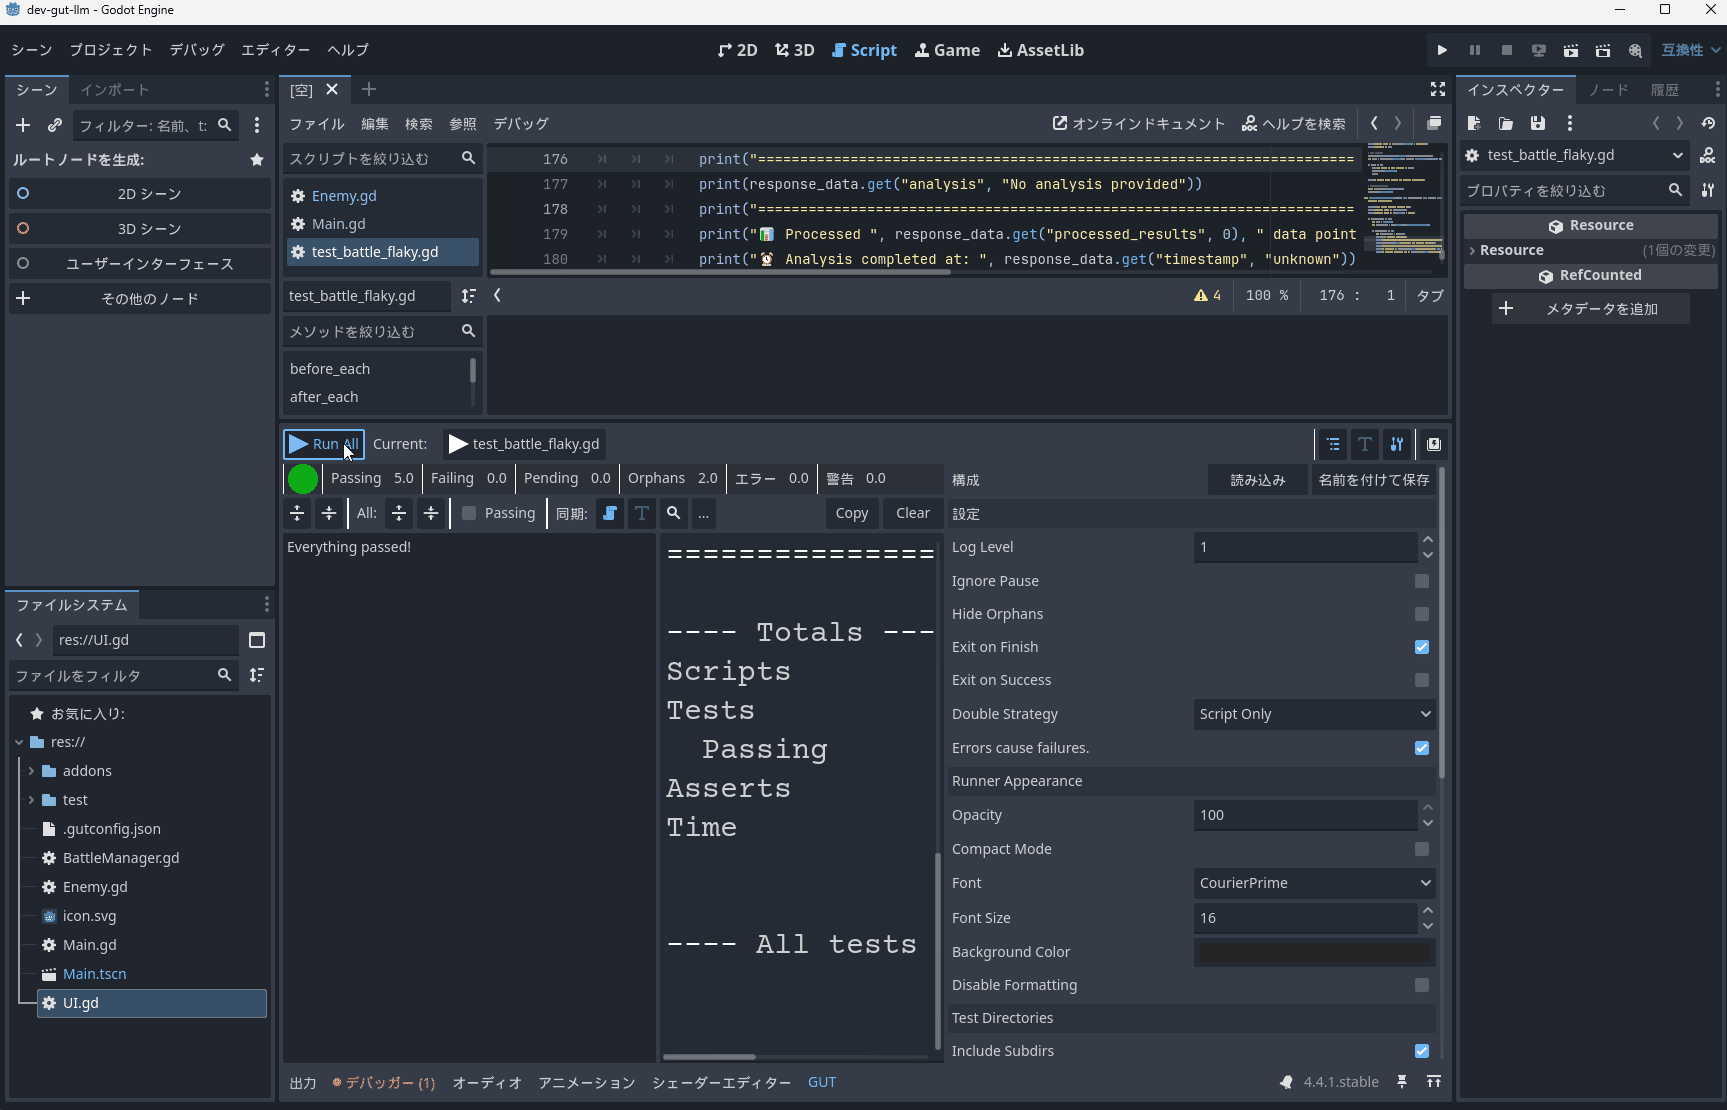1727x1110 pixels.
Task: Toggle distraction-free mode expand icon
Action: 1438,89
